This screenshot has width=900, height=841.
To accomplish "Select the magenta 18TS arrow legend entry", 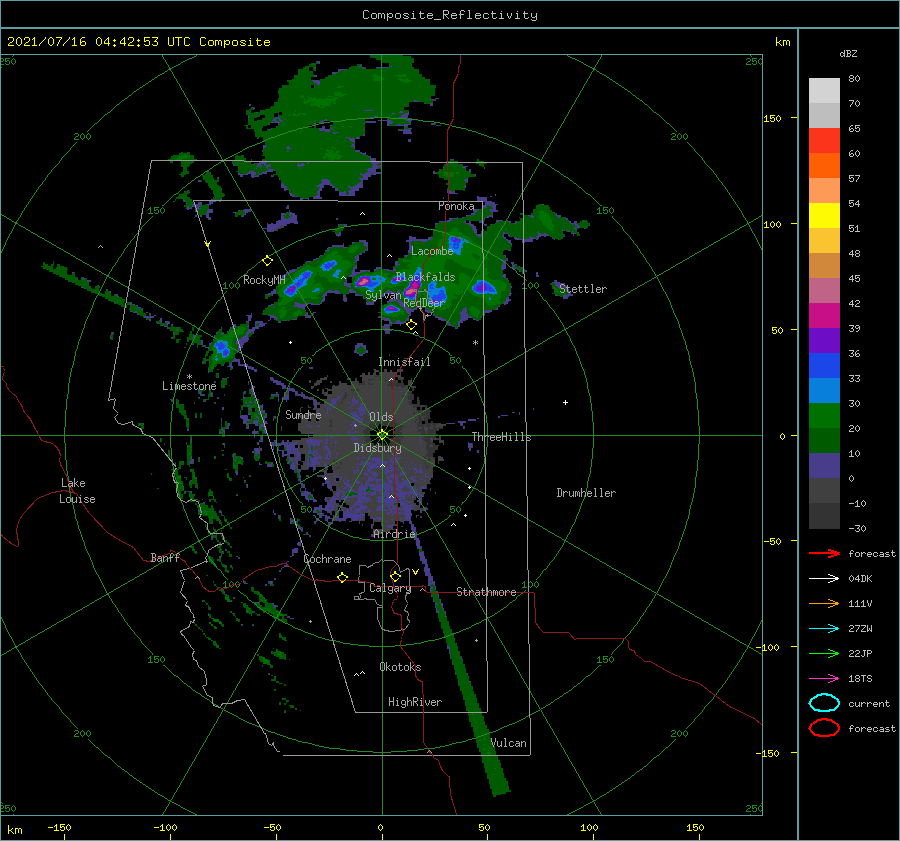I will point(824,679).
